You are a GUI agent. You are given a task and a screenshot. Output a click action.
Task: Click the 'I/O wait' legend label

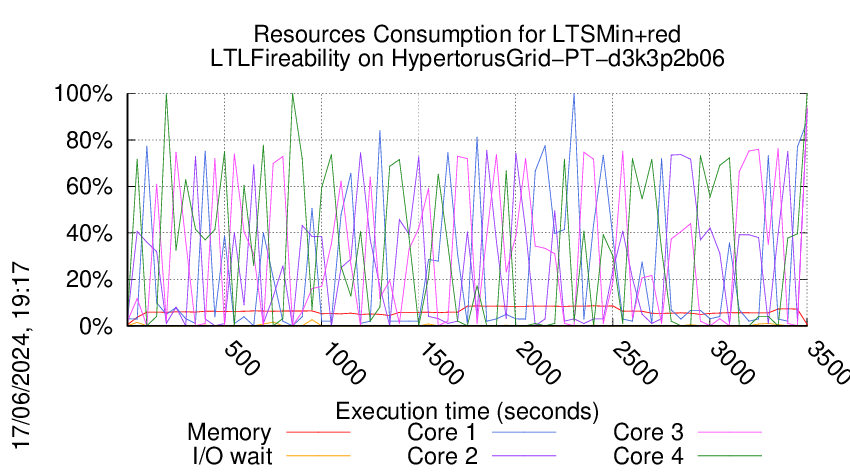click(x=233, y=457)
